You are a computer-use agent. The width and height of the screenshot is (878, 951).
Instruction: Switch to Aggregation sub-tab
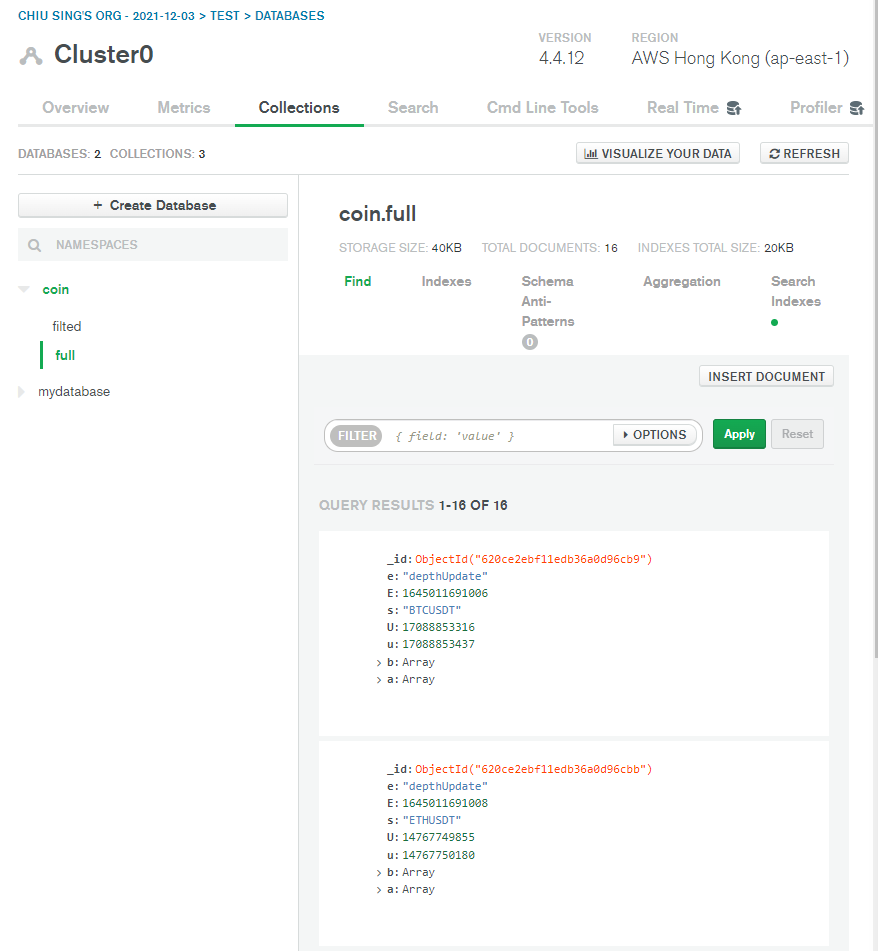coord(682,281)
